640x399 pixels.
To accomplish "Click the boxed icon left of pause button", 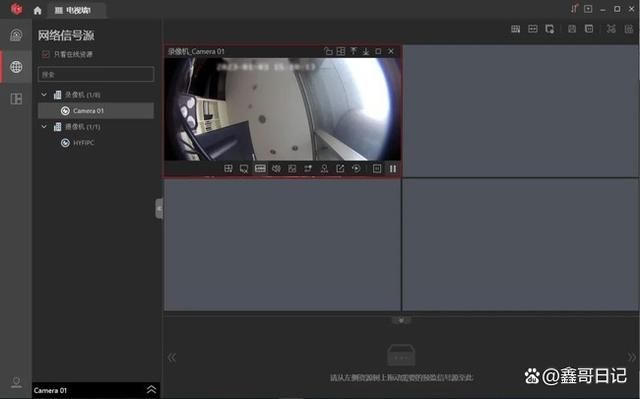I will 377,168.
